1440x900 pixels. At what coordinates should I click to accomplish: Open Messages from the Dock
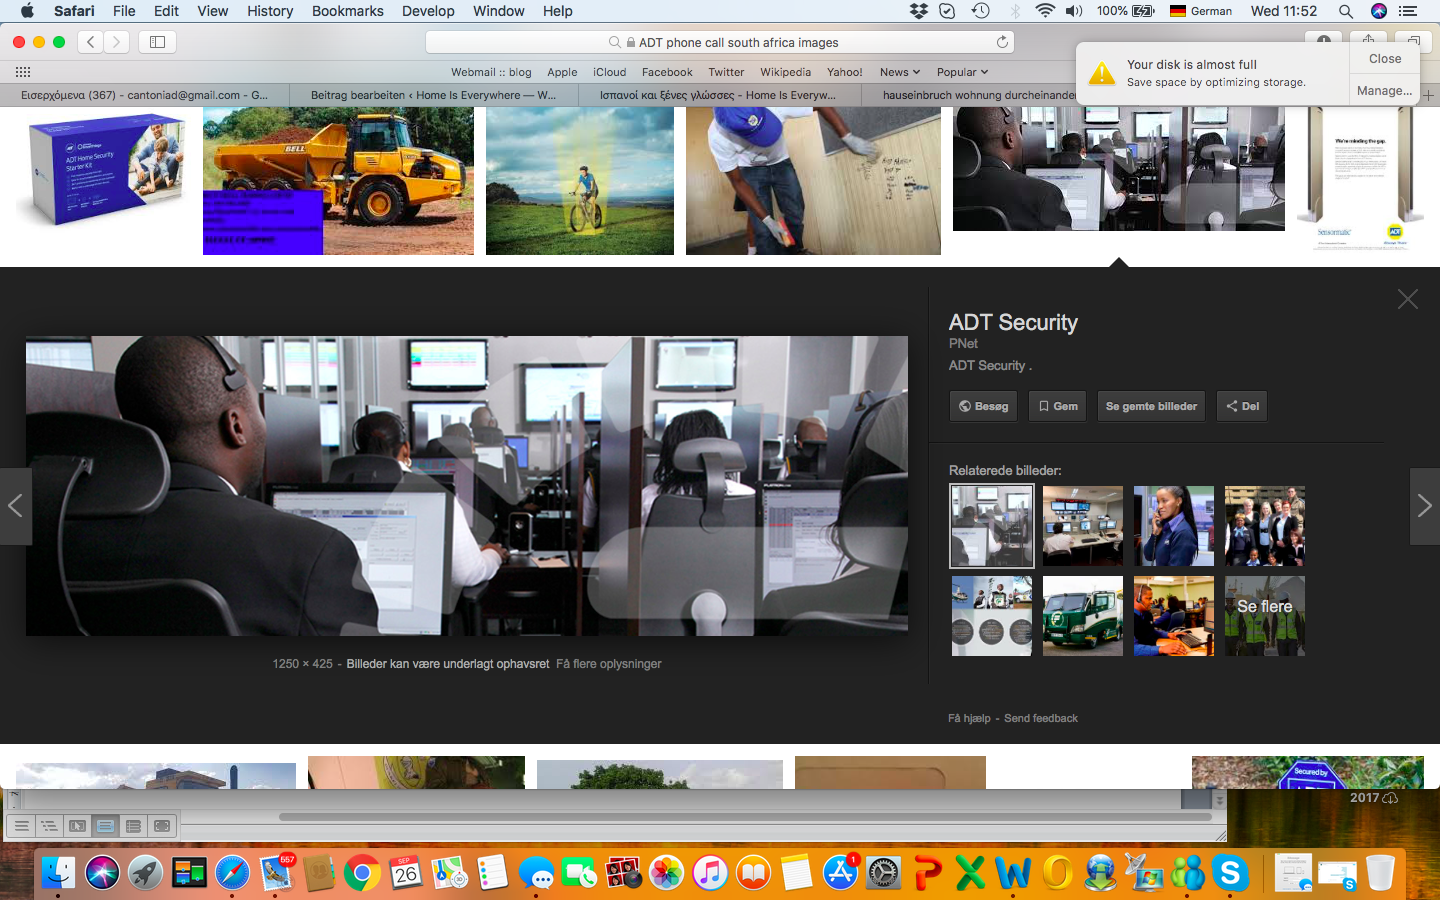tap(537, 875)
